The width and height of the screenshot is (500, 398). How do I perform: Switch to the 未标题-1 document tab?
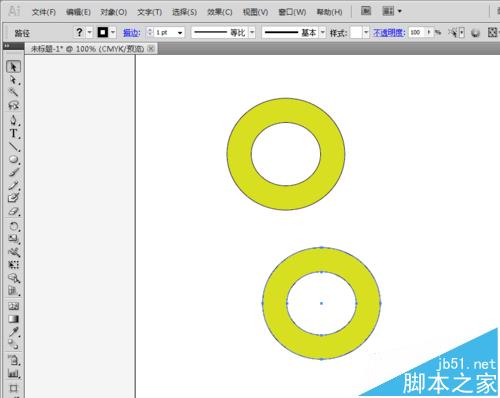87,49
